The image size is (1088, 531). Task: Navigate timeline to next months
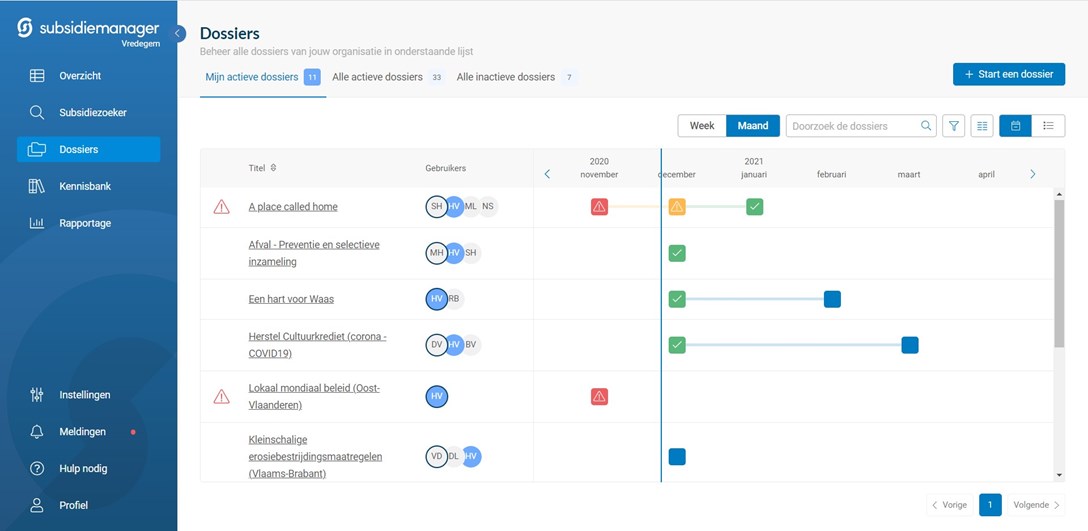(1032, 174)
